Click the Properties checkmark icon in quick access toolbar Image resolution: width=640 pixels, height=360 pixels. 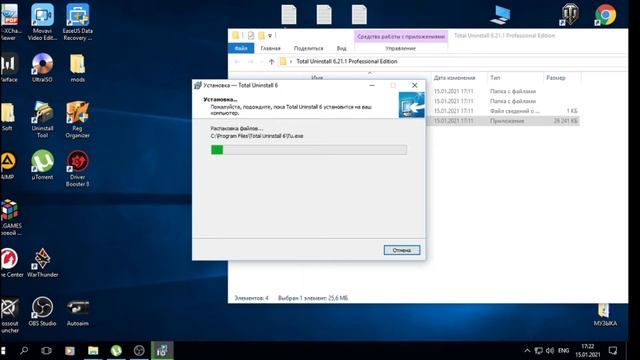tap(251, 36)
